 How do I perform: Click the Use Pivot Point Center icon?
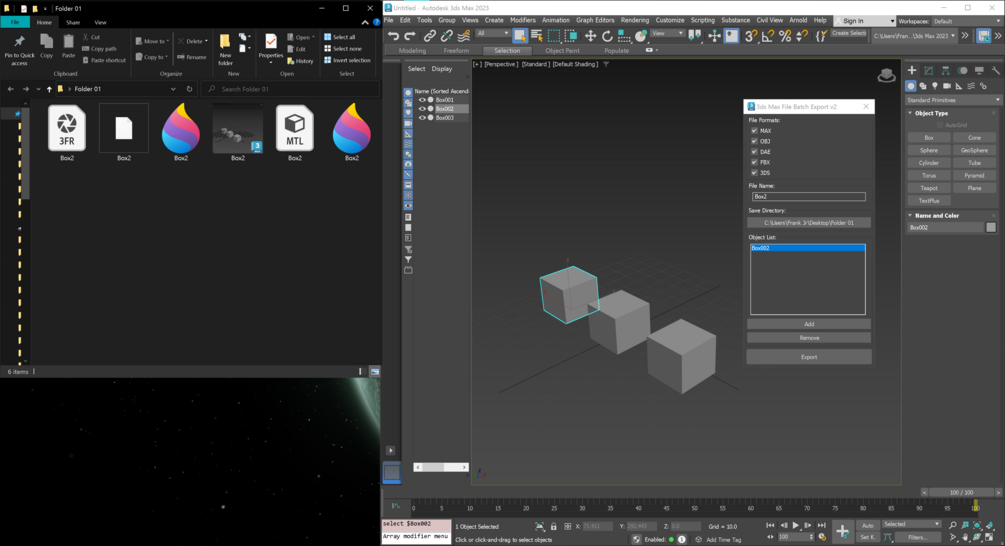point(695,36)
